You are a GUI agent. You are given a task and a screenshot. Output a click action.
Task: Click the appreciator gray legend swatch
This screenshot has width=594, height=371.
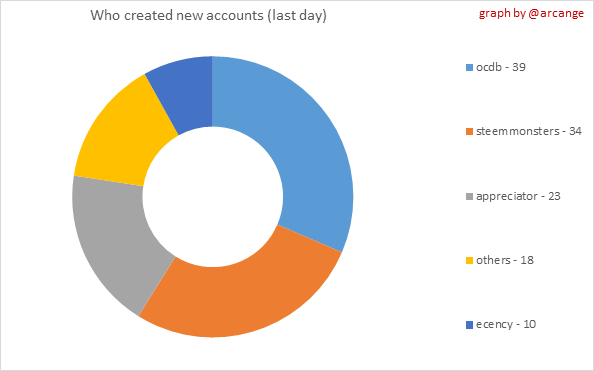(469, 197)
